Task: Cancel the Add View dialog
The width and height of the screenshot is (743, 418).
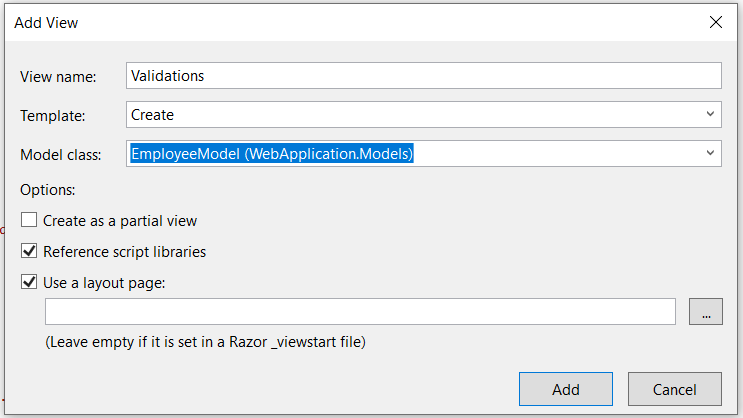Action: 675,389
